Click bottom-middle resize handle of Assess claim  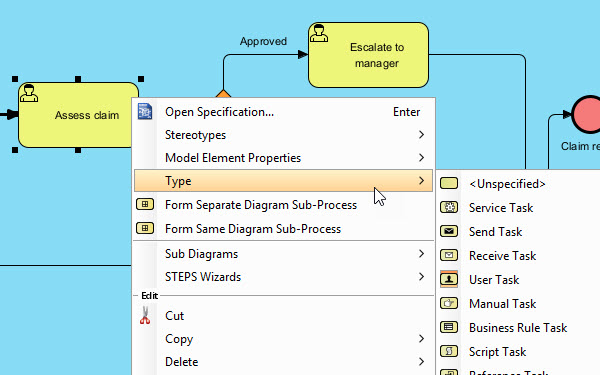(78, 150)
